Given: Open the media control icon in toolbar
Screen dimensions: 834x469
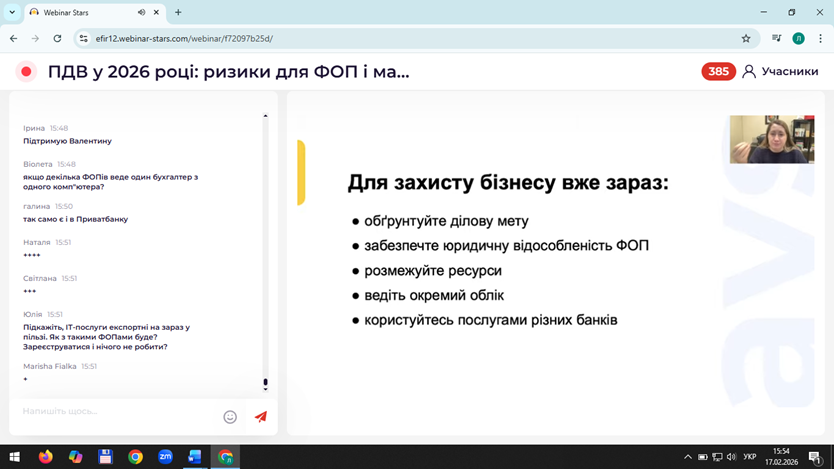Looking at the screenshot, I should pos(776,38).
